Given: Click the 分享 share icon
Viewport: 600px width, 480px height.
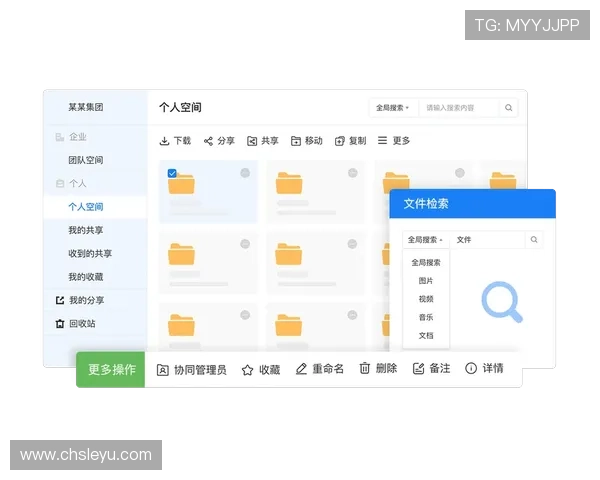Looking at the screenshot, I should 208,141.
